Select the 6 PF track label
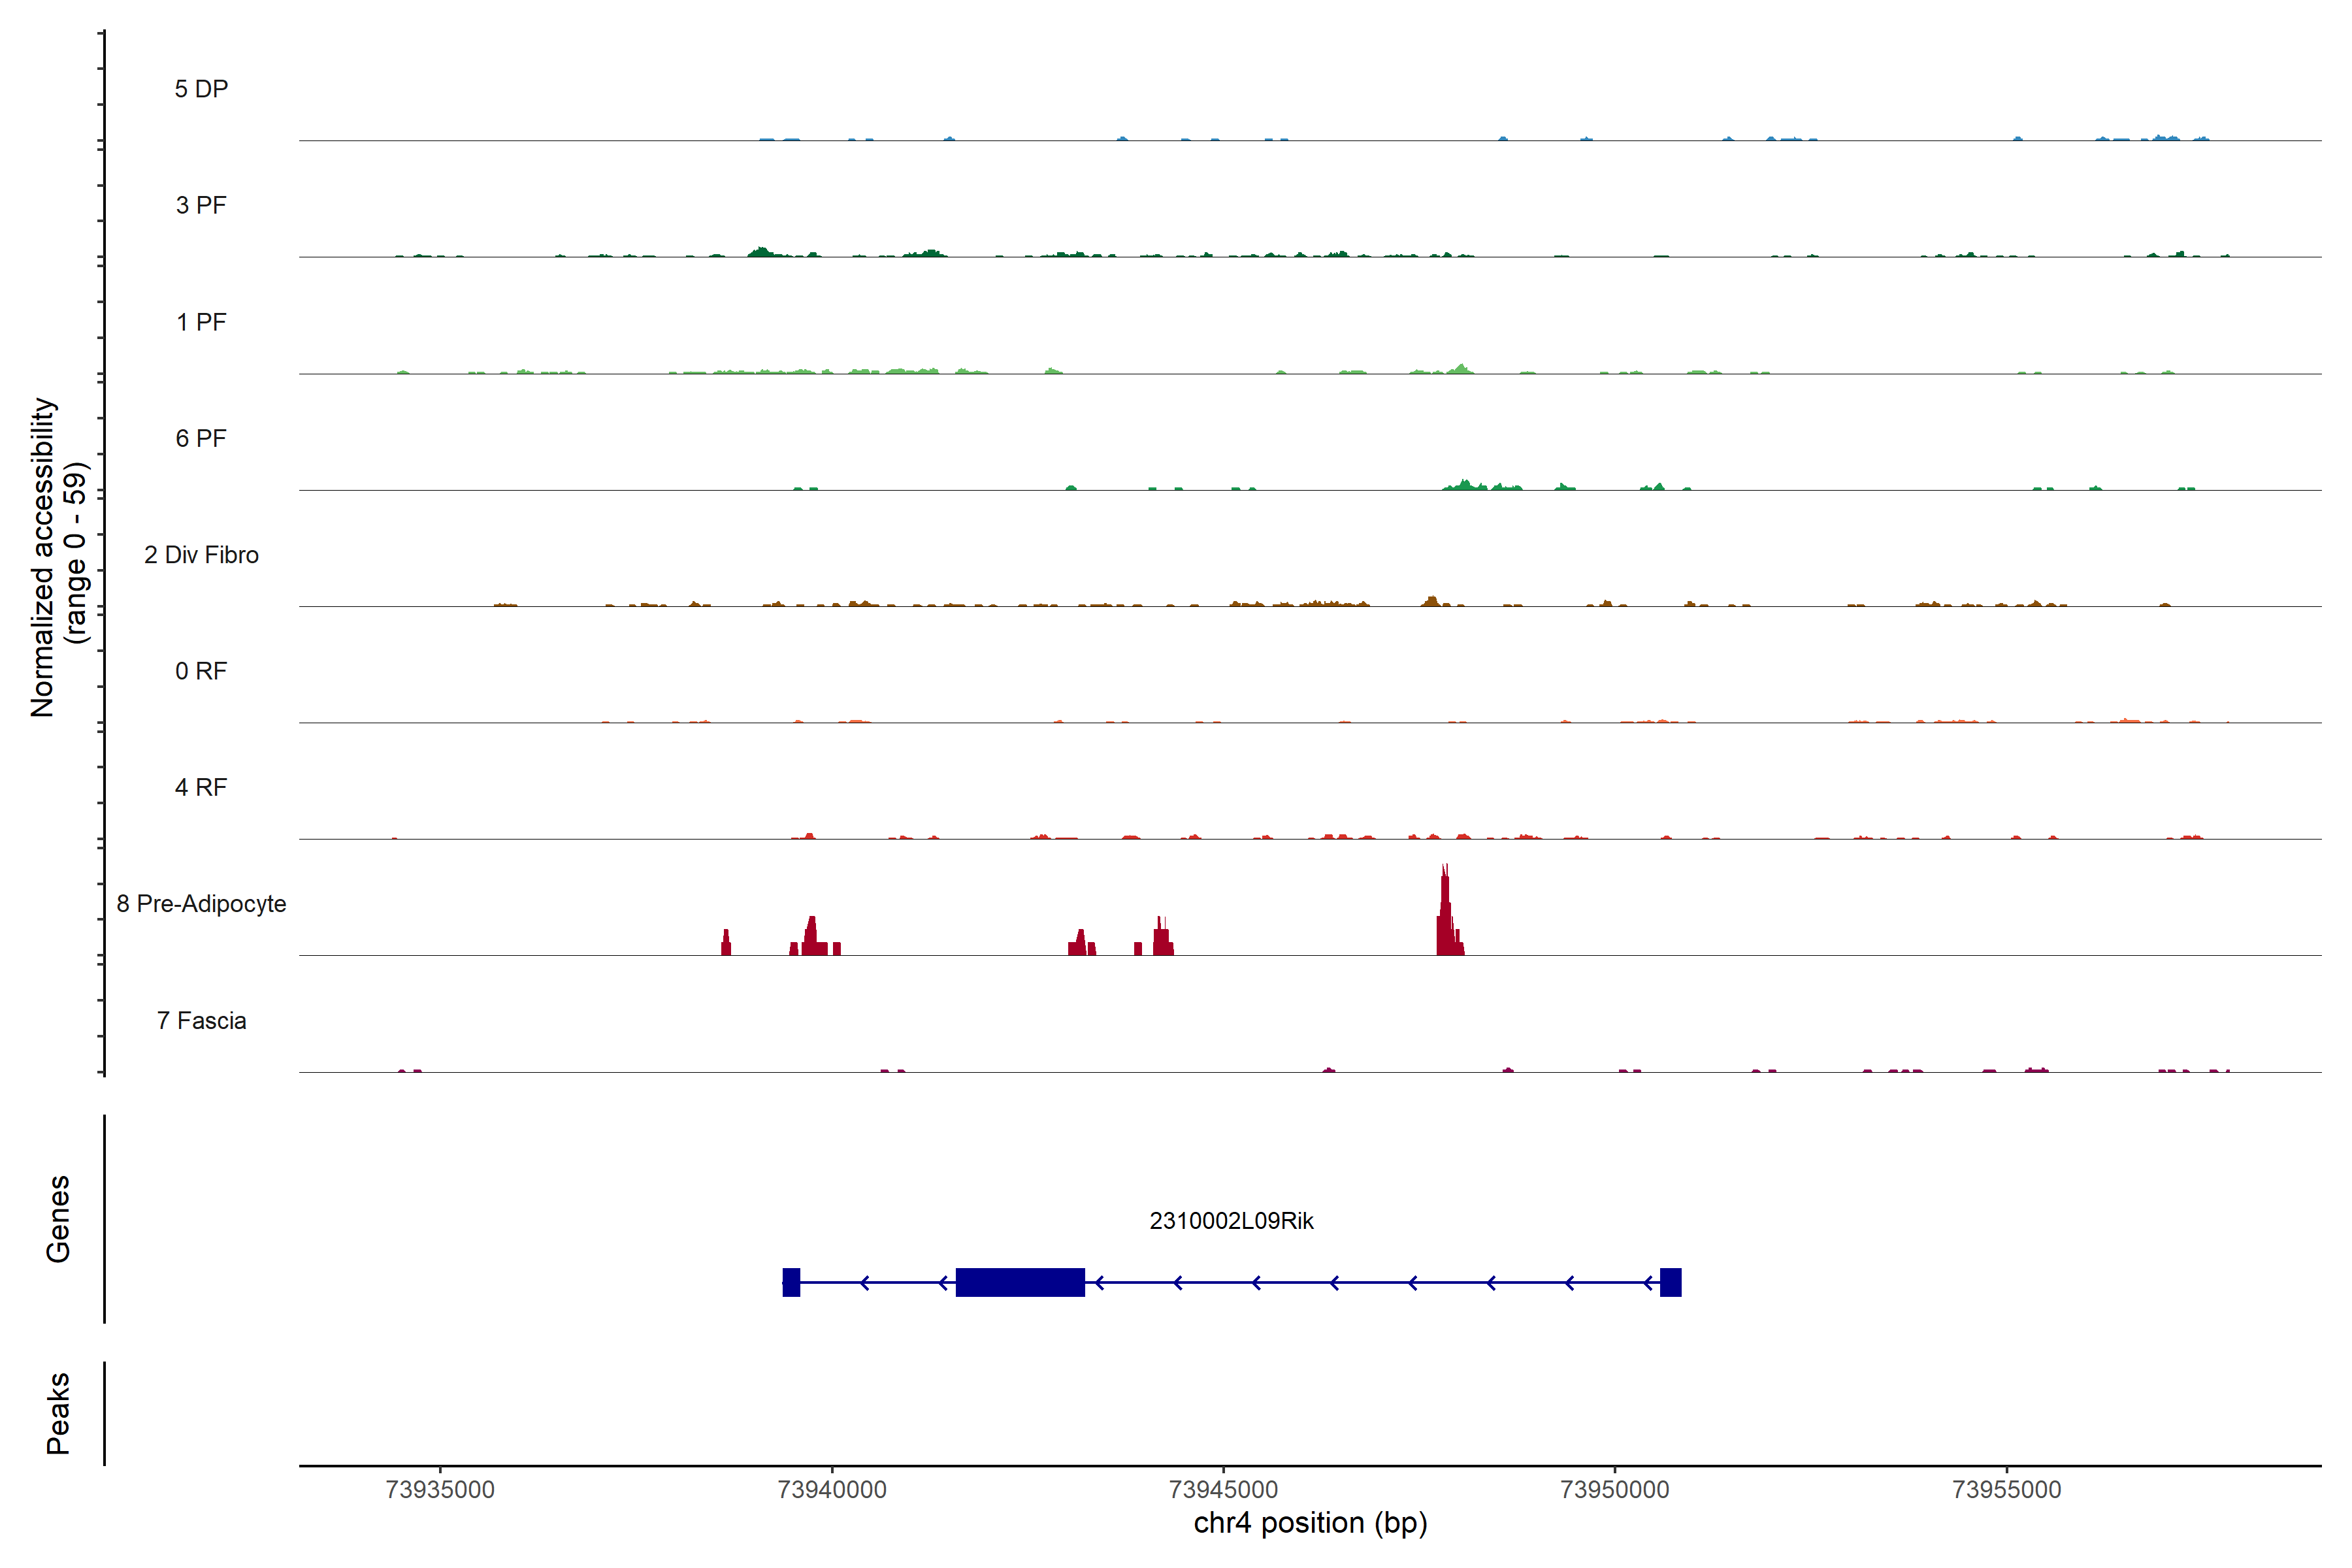This screenshot has height=1568, width=2352. pyautogui.click(x=201, y=438)
